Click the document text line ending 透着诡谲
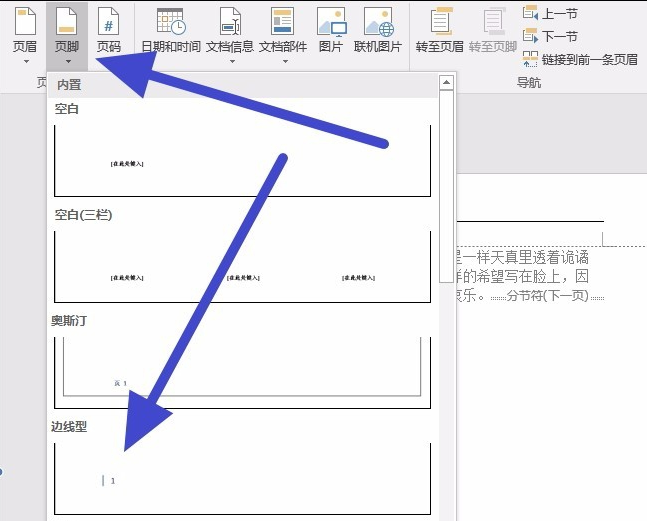Image resolution: width=647 pixels, height=521 pixels. pos(522,257)
